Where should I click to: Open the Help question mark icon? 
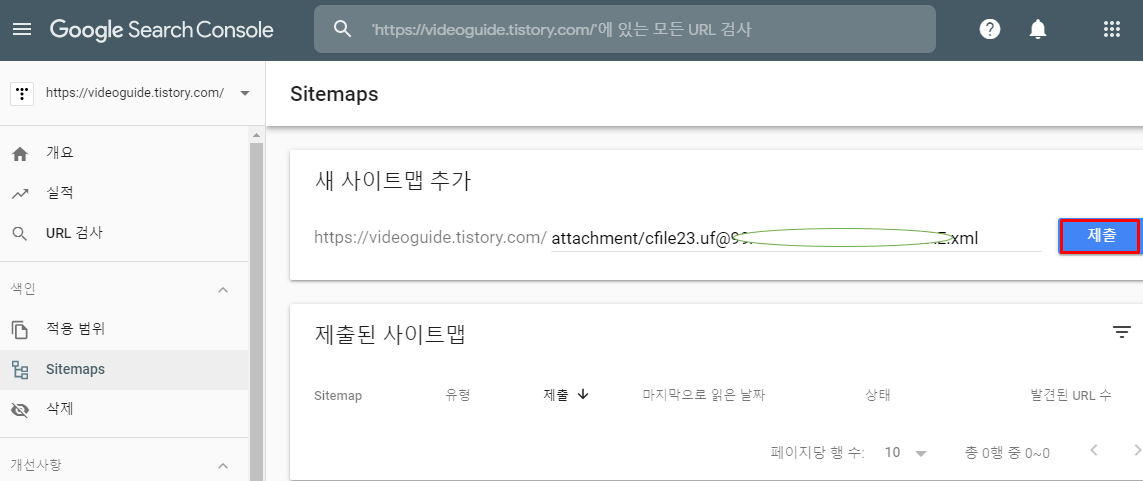pyautogui.click(x=990, y=29)
